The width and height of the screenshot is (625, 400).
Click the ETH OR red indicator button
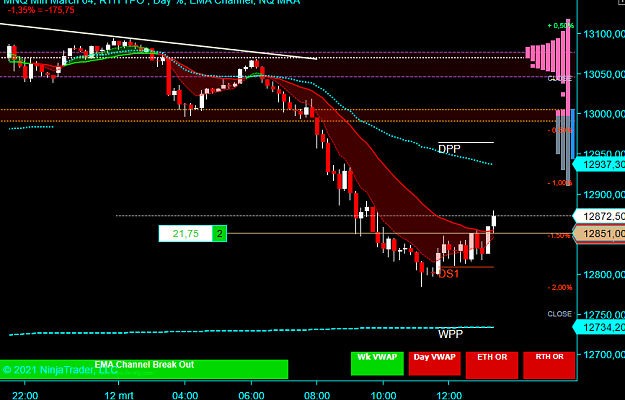pyautogui.click(x=492, y=365)
